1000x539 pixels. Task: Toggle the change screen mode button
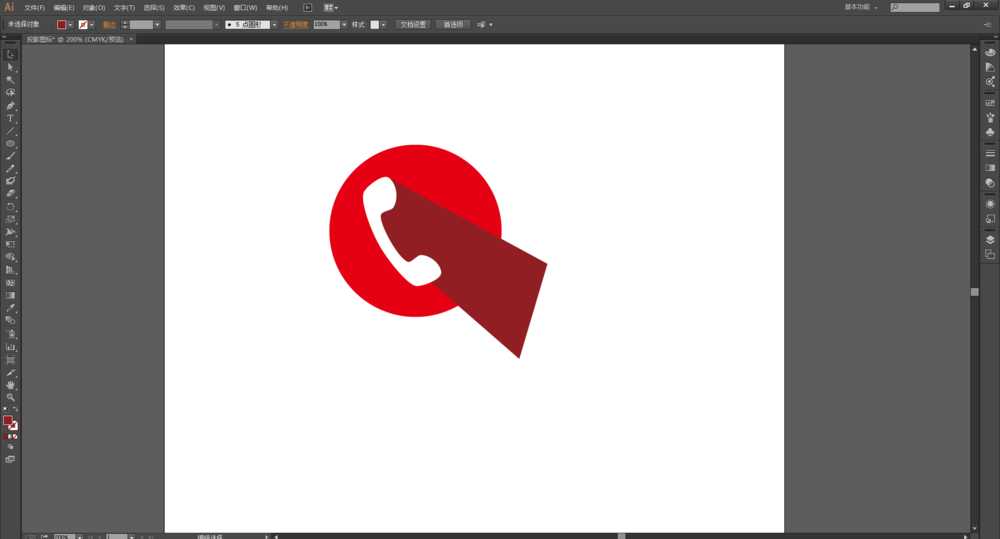(11, 459)
